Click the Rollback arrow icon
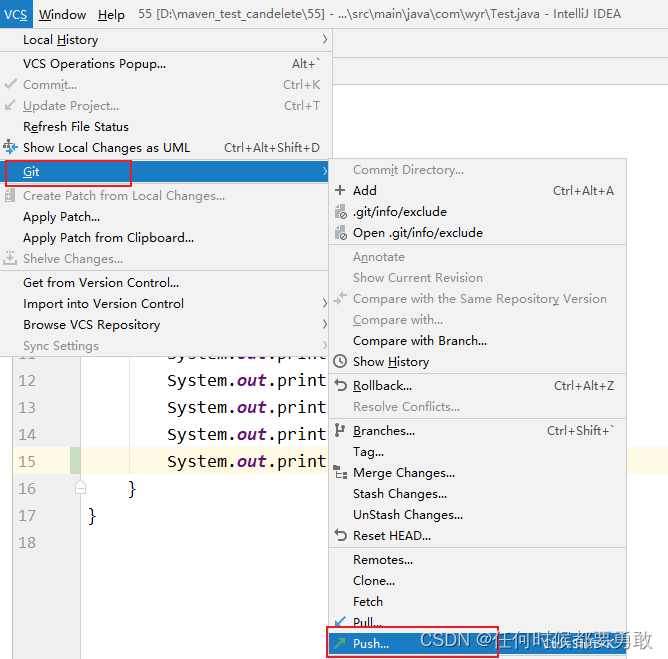The image size is (668, 659). pyautogui.click(x=340, y=385)
